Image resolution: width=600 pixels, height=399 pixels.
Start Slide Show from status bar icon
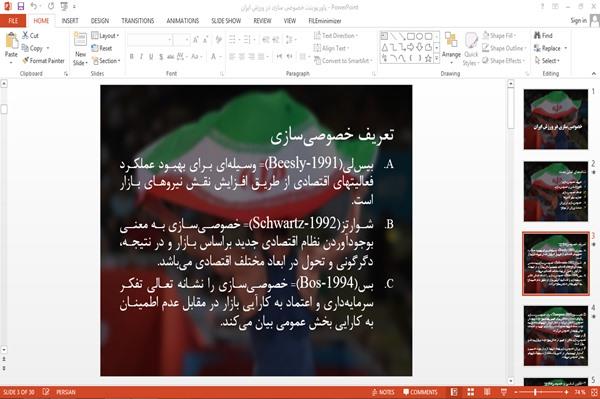click(504, 392)
